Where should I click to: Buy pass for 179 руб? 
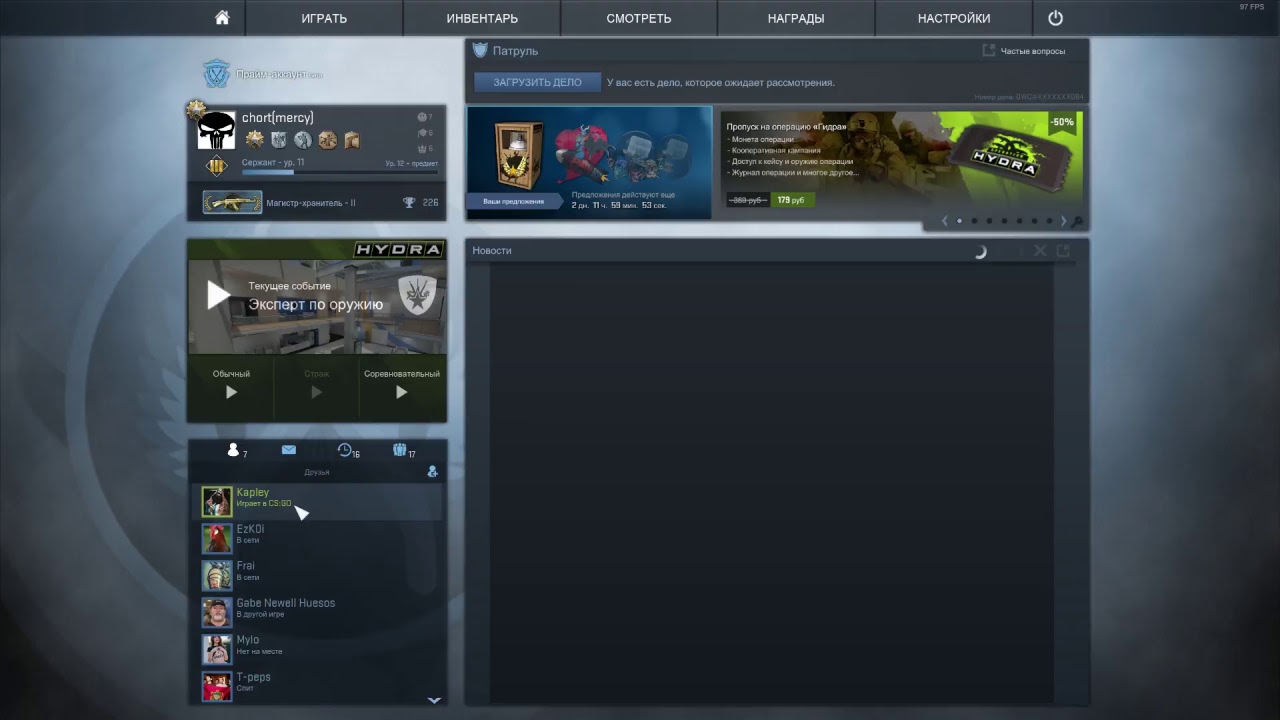793,200
